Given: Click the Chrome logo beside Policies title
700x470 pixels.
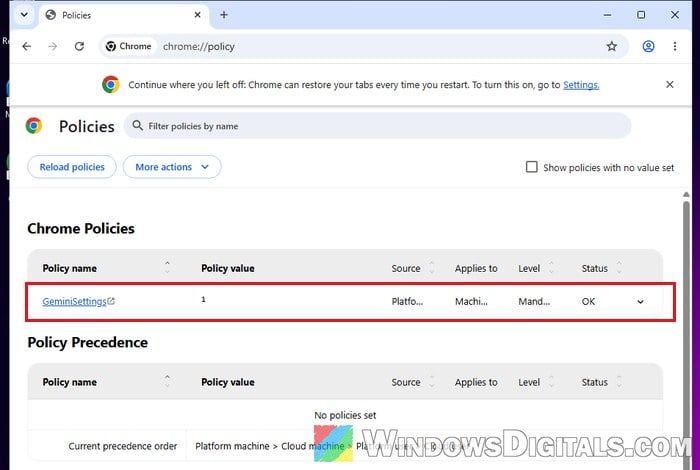Looking at the screenshot, I should [x=34, y=126].
